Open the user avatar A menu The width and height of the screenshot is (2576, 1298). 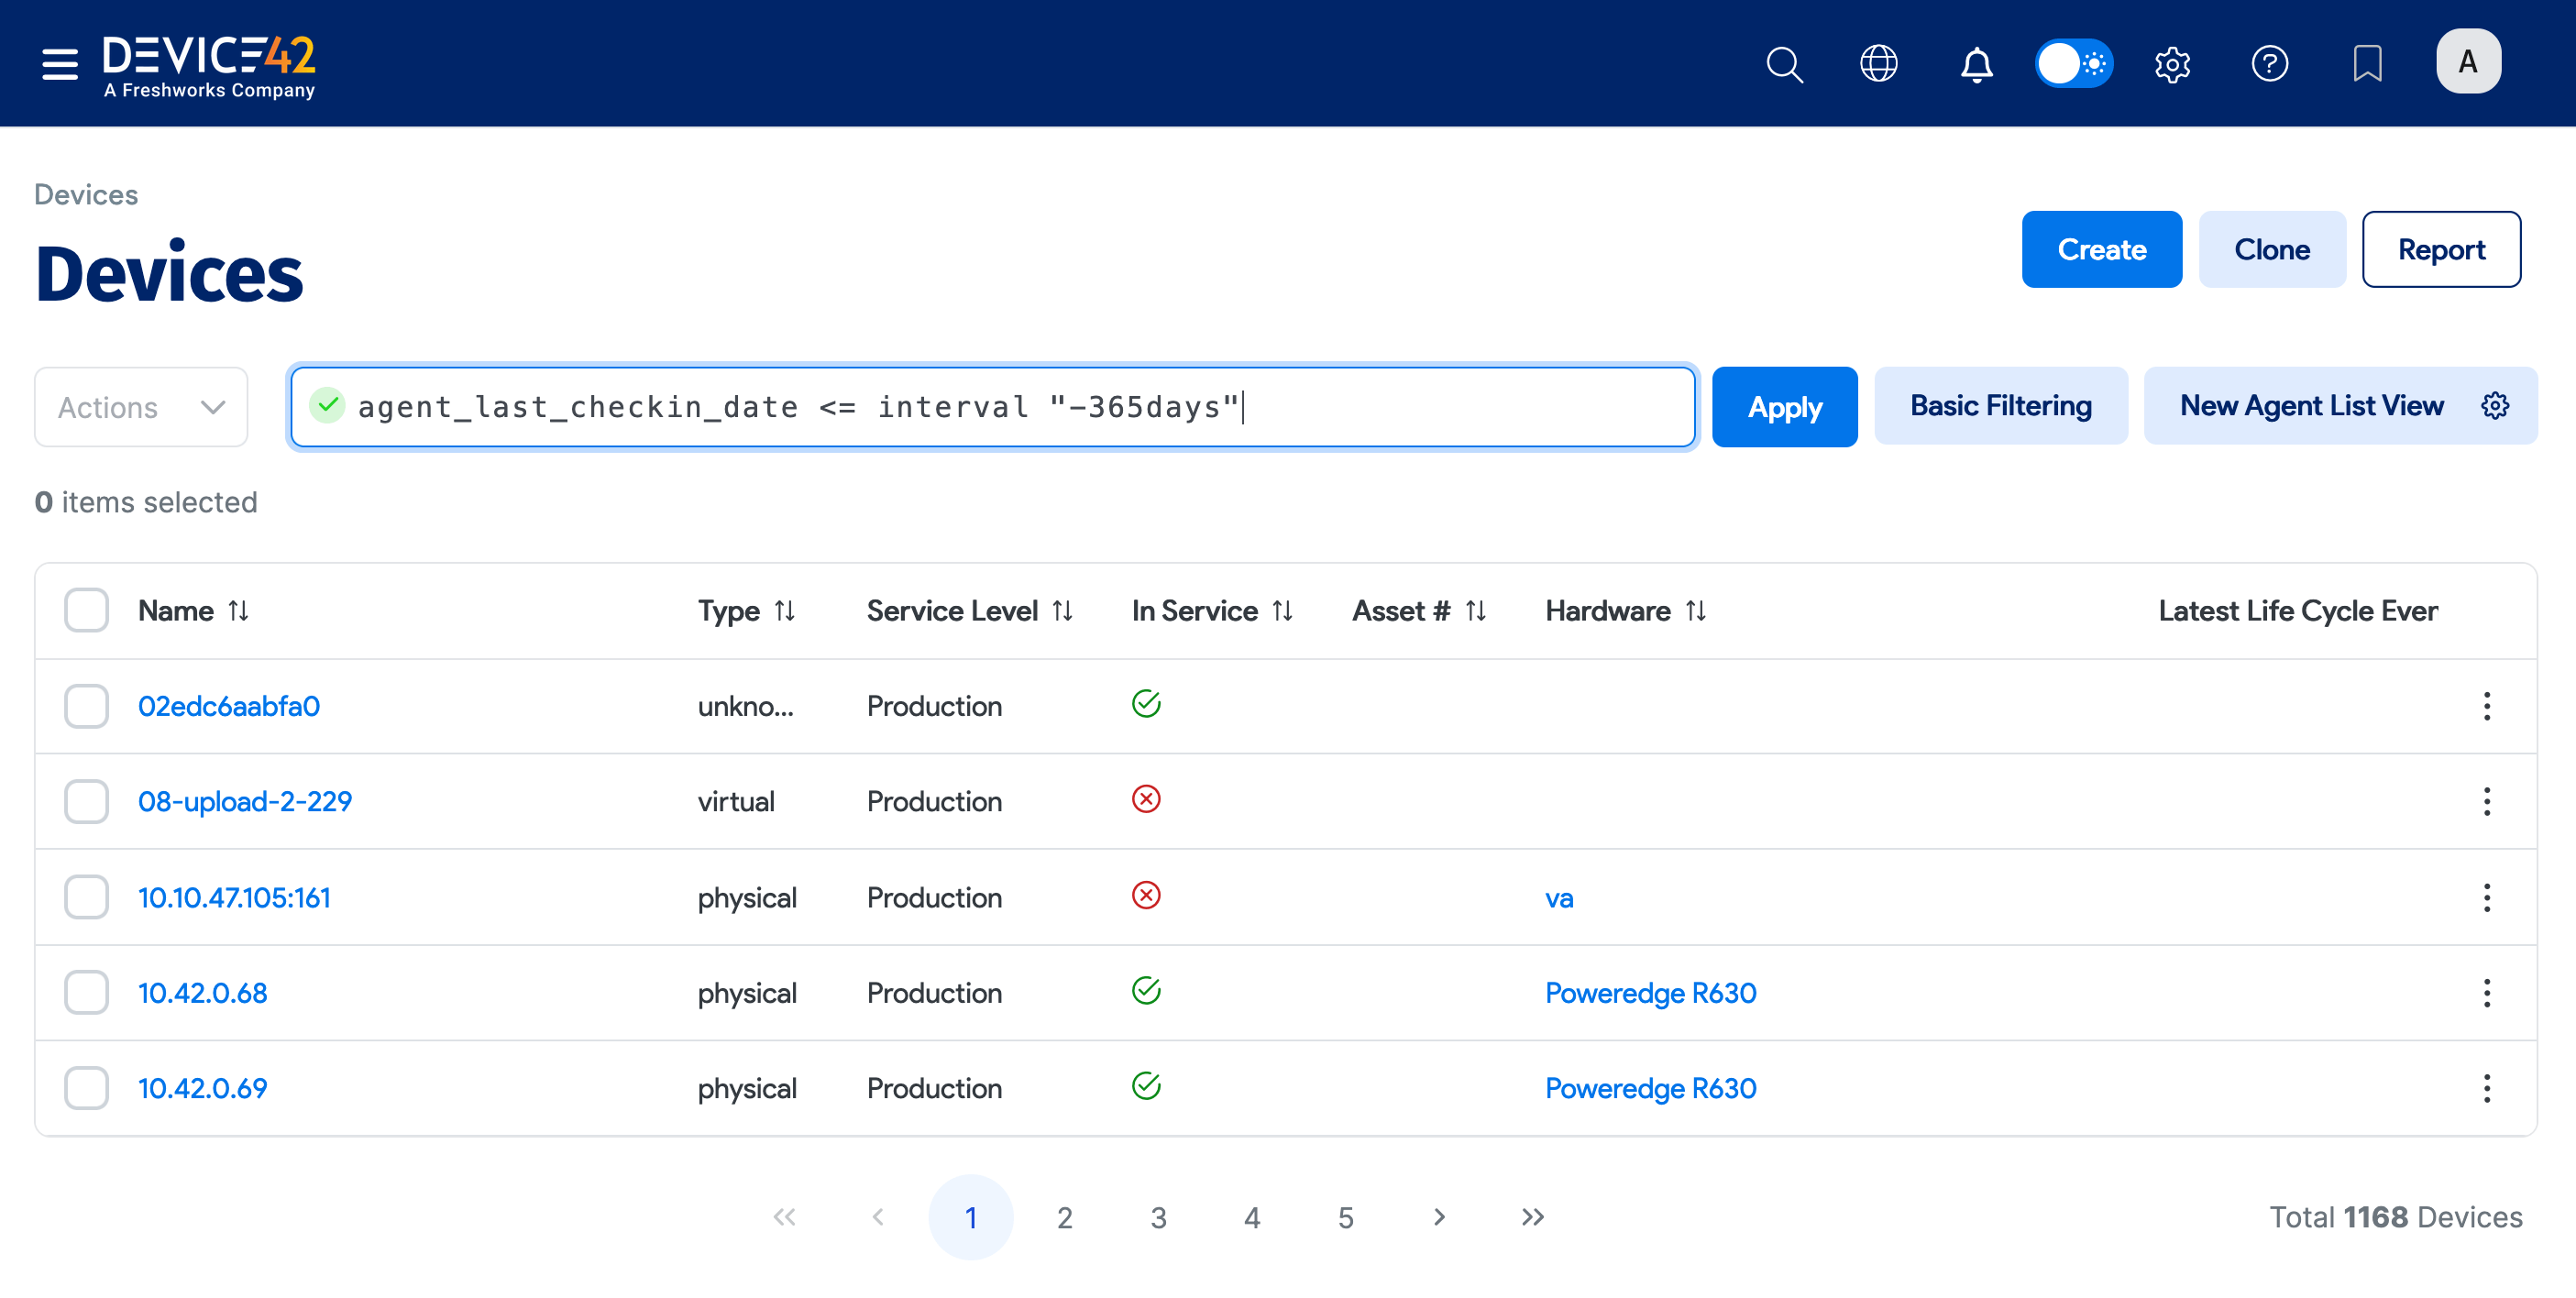coord(2467,61)
